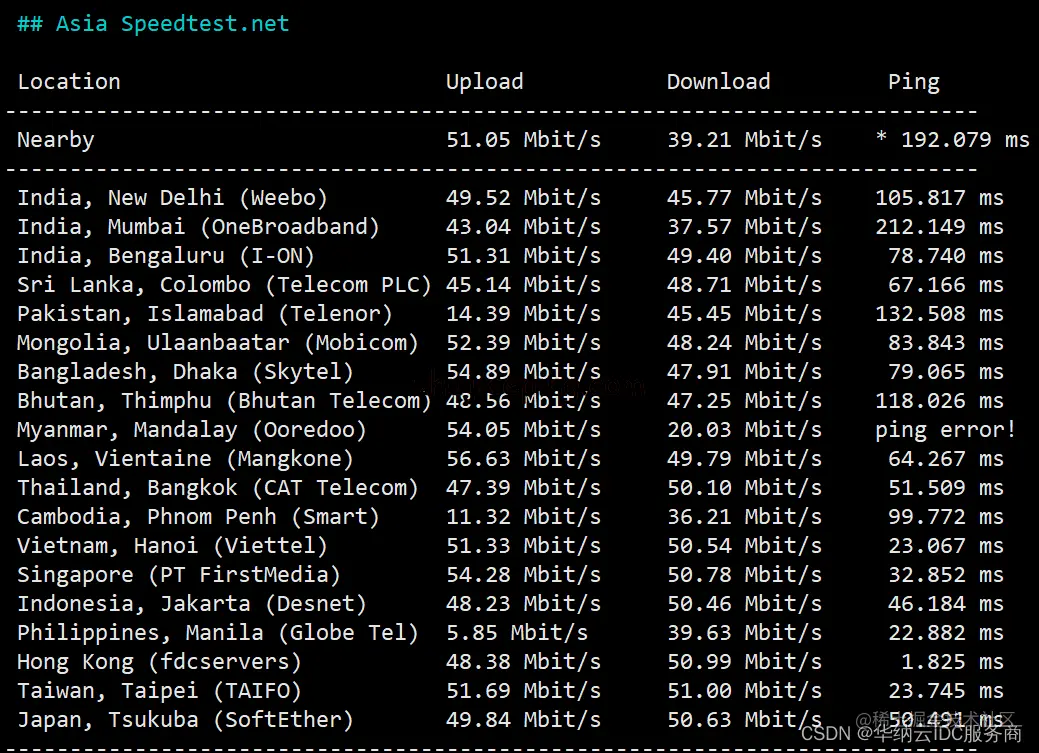The image size is (1039, 753).
Task: Select the '## Asia Speedtest.net' heading text
Action: [x=153, y=24]
